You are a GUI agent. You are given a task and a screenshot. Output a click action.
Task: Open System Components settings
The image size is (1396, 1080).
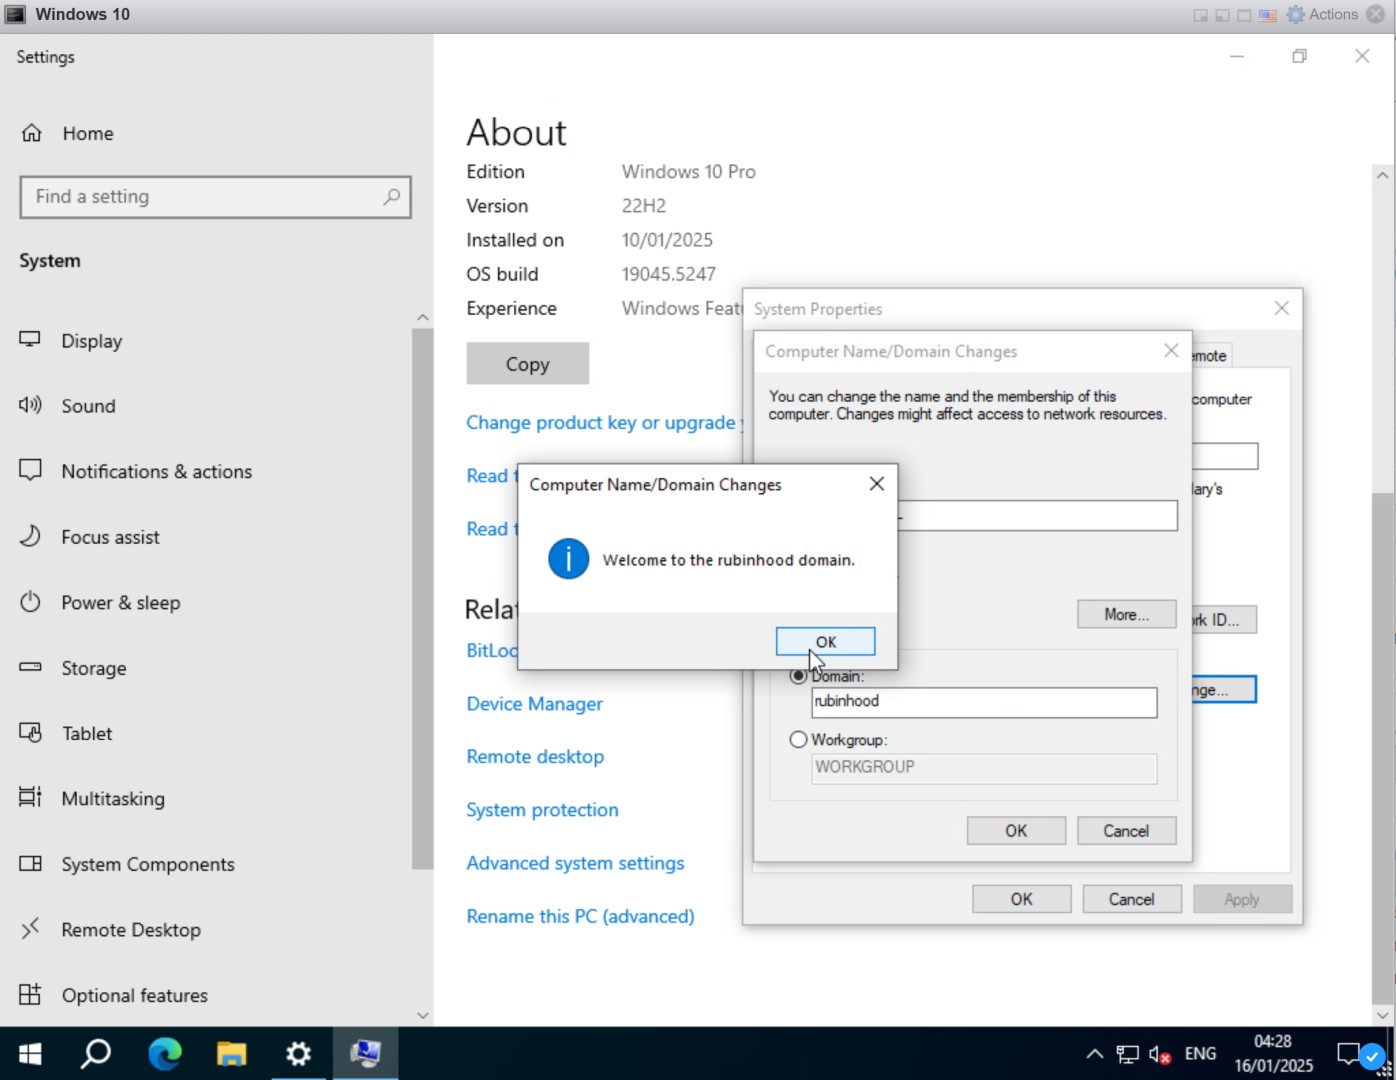point(148,864)
